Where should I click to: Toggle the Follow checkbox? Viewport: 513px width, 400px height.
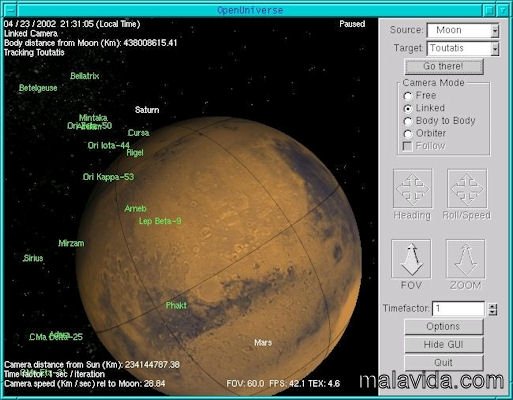407,146
